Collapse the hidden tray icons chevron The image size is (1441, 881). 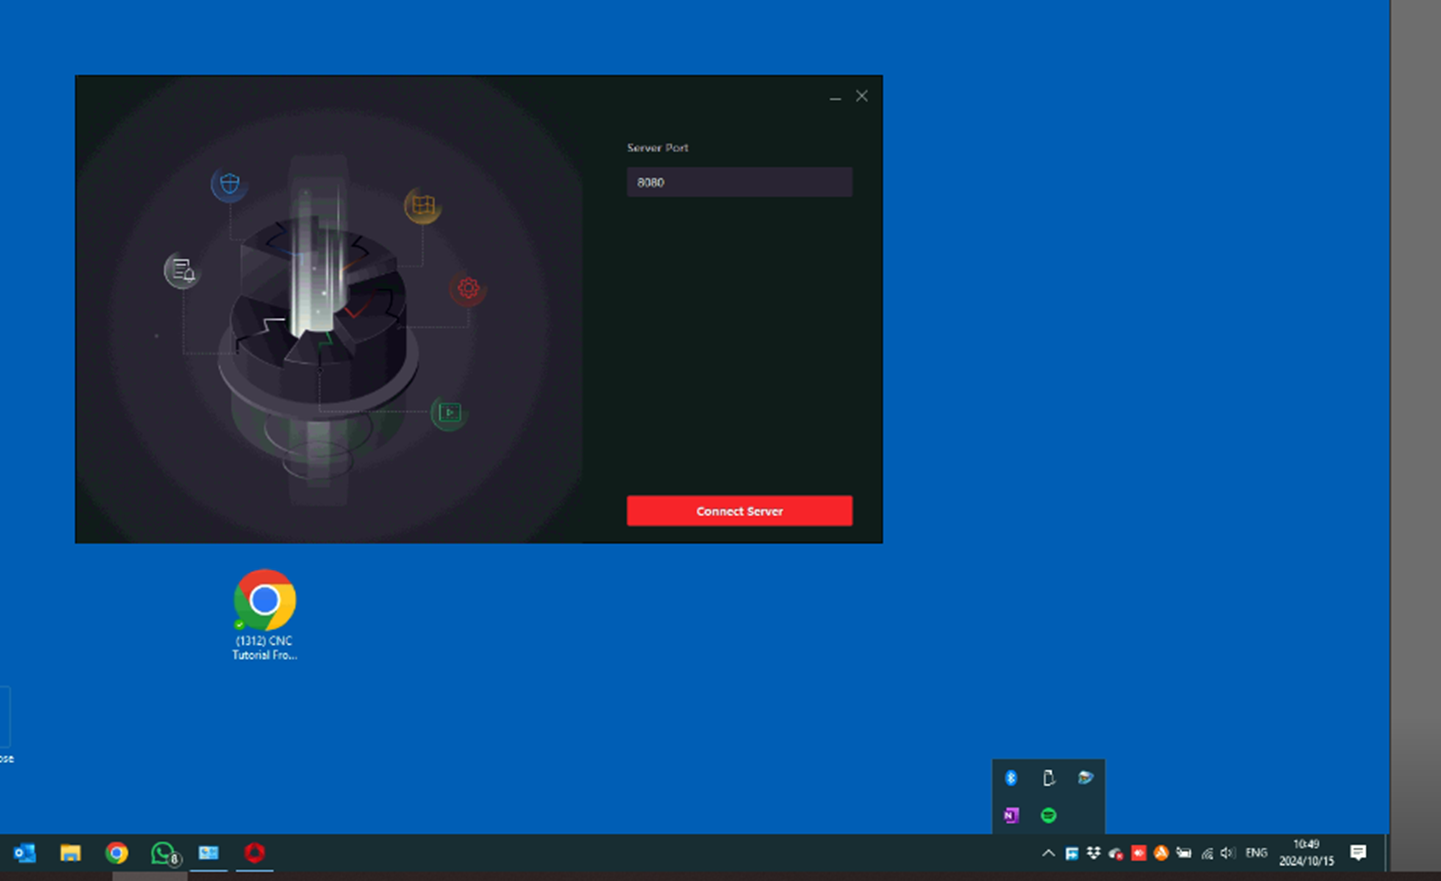tap(1048, 853)
